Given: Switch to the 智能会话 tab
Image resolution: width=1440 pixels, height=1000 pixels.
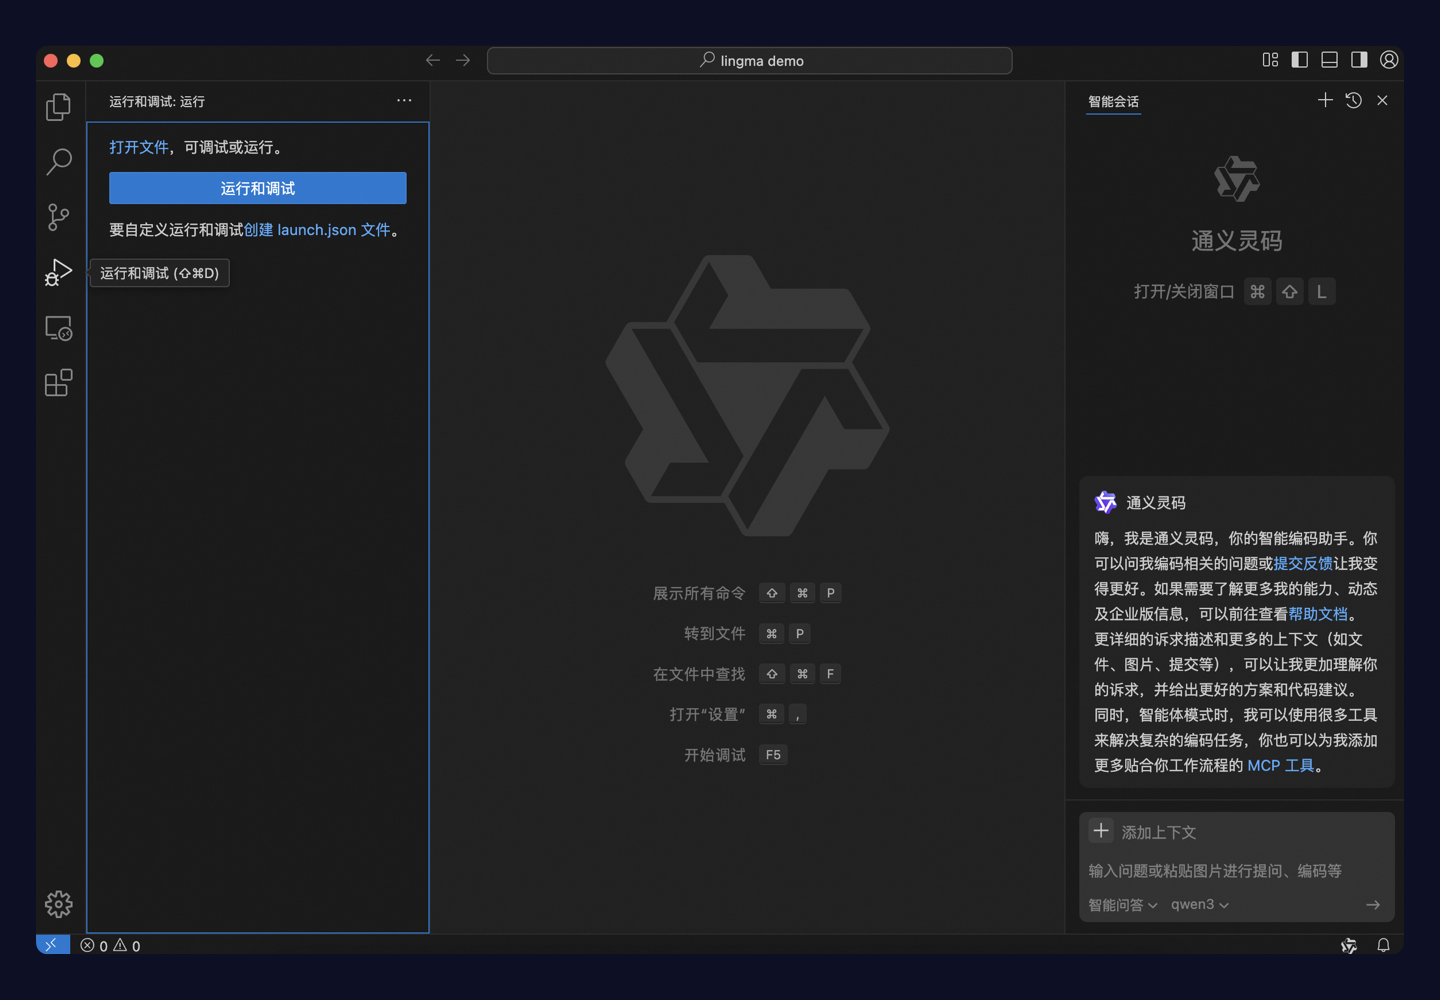Looking at the screenshot, I should click(1114, 101).
